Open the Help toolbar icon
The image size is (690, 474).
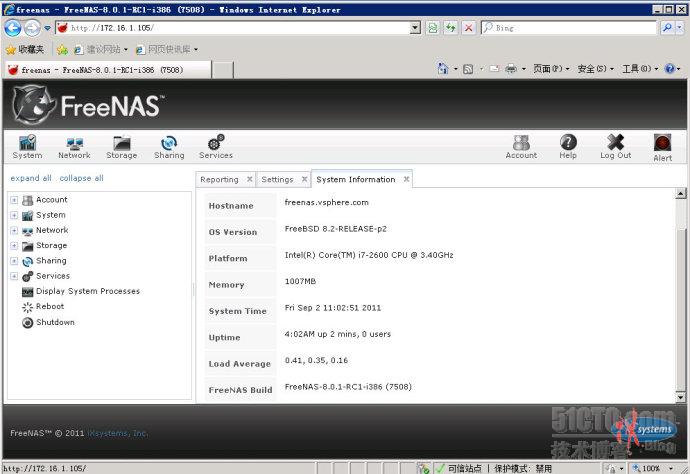(568, 147)
